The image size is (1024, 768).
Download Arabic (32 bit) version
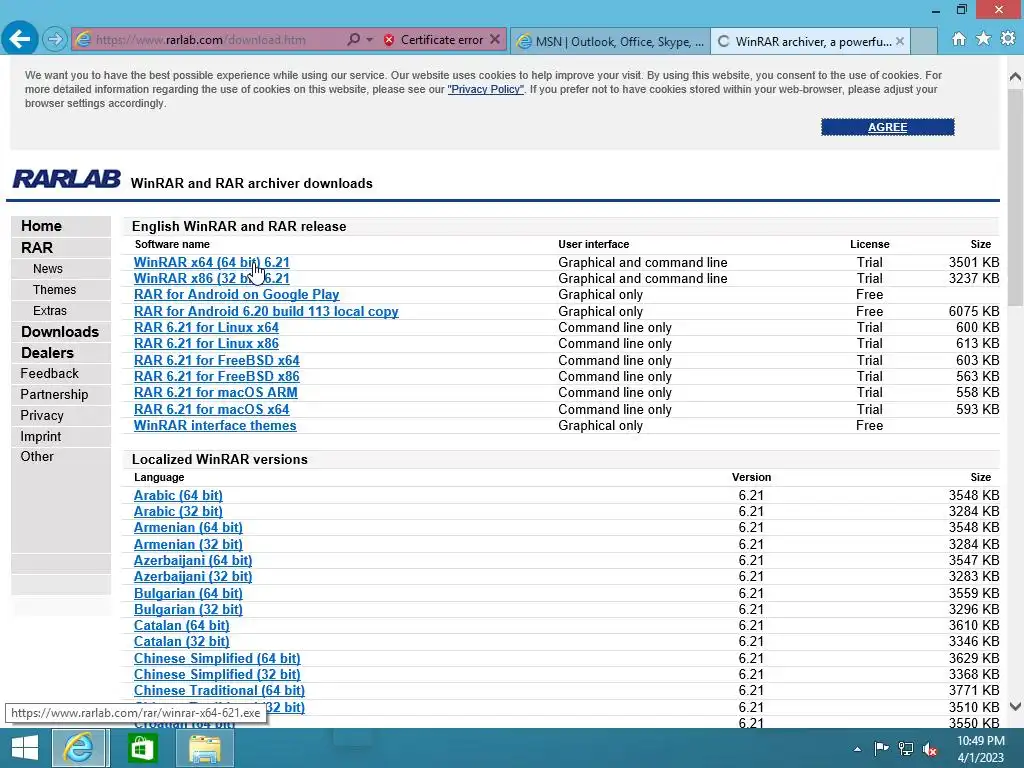178,511
